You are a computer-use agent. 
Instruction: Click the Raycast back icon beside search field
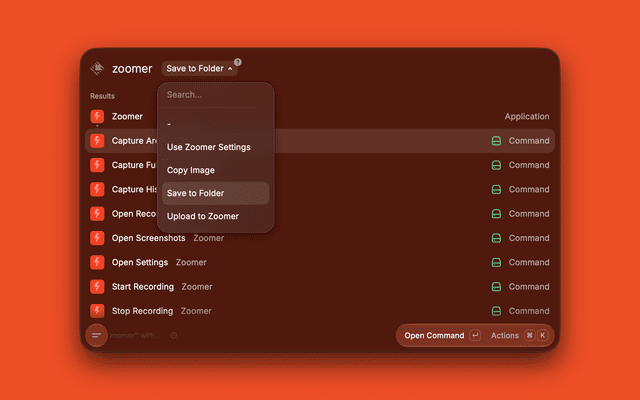[x=98, y=68]
